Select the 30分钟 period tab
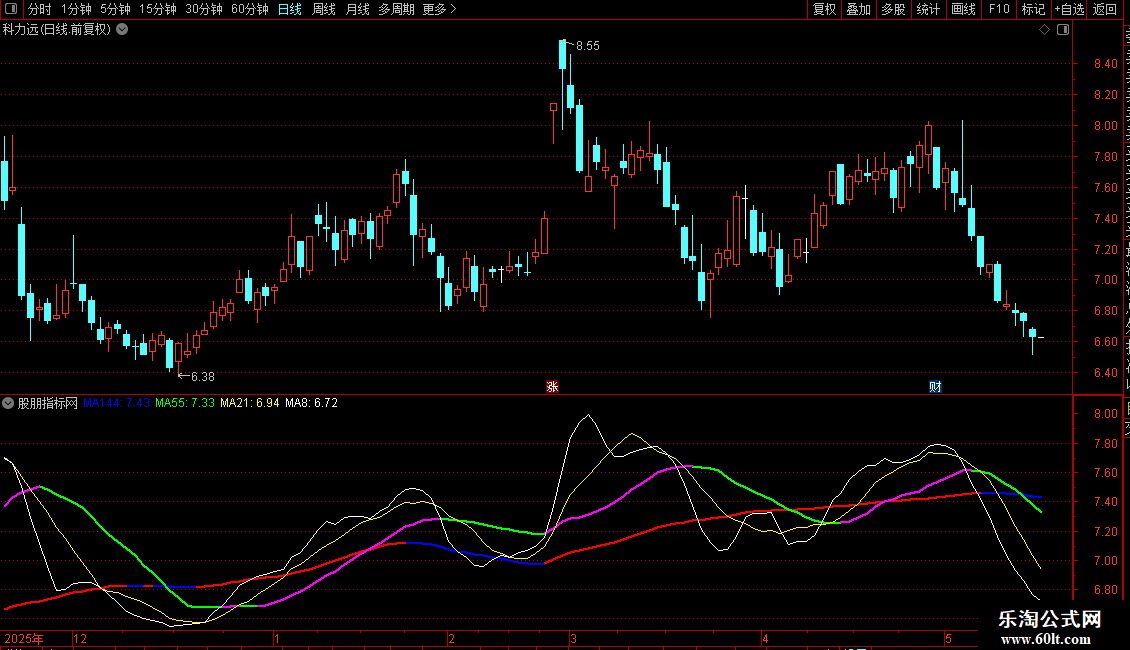Screen dimensions: 1130x650 pyautogui.click(x=204, y=9)
